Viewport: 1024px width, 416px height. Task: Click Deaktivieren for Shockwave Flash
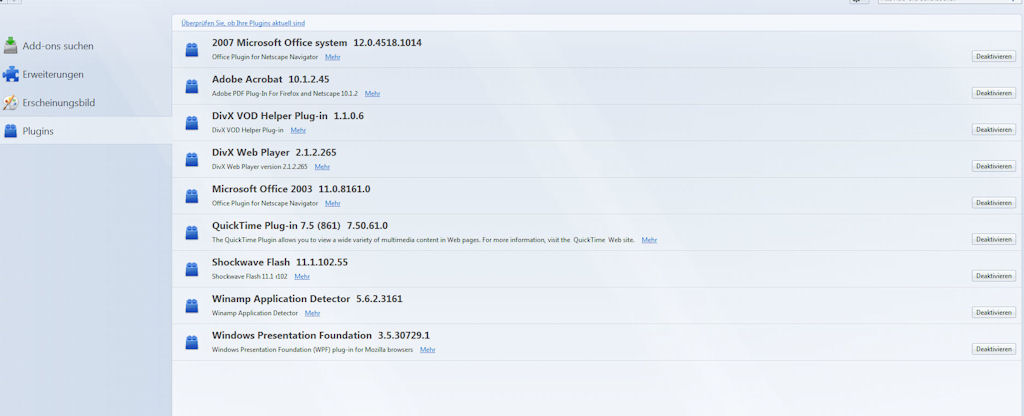click(993, 276)
